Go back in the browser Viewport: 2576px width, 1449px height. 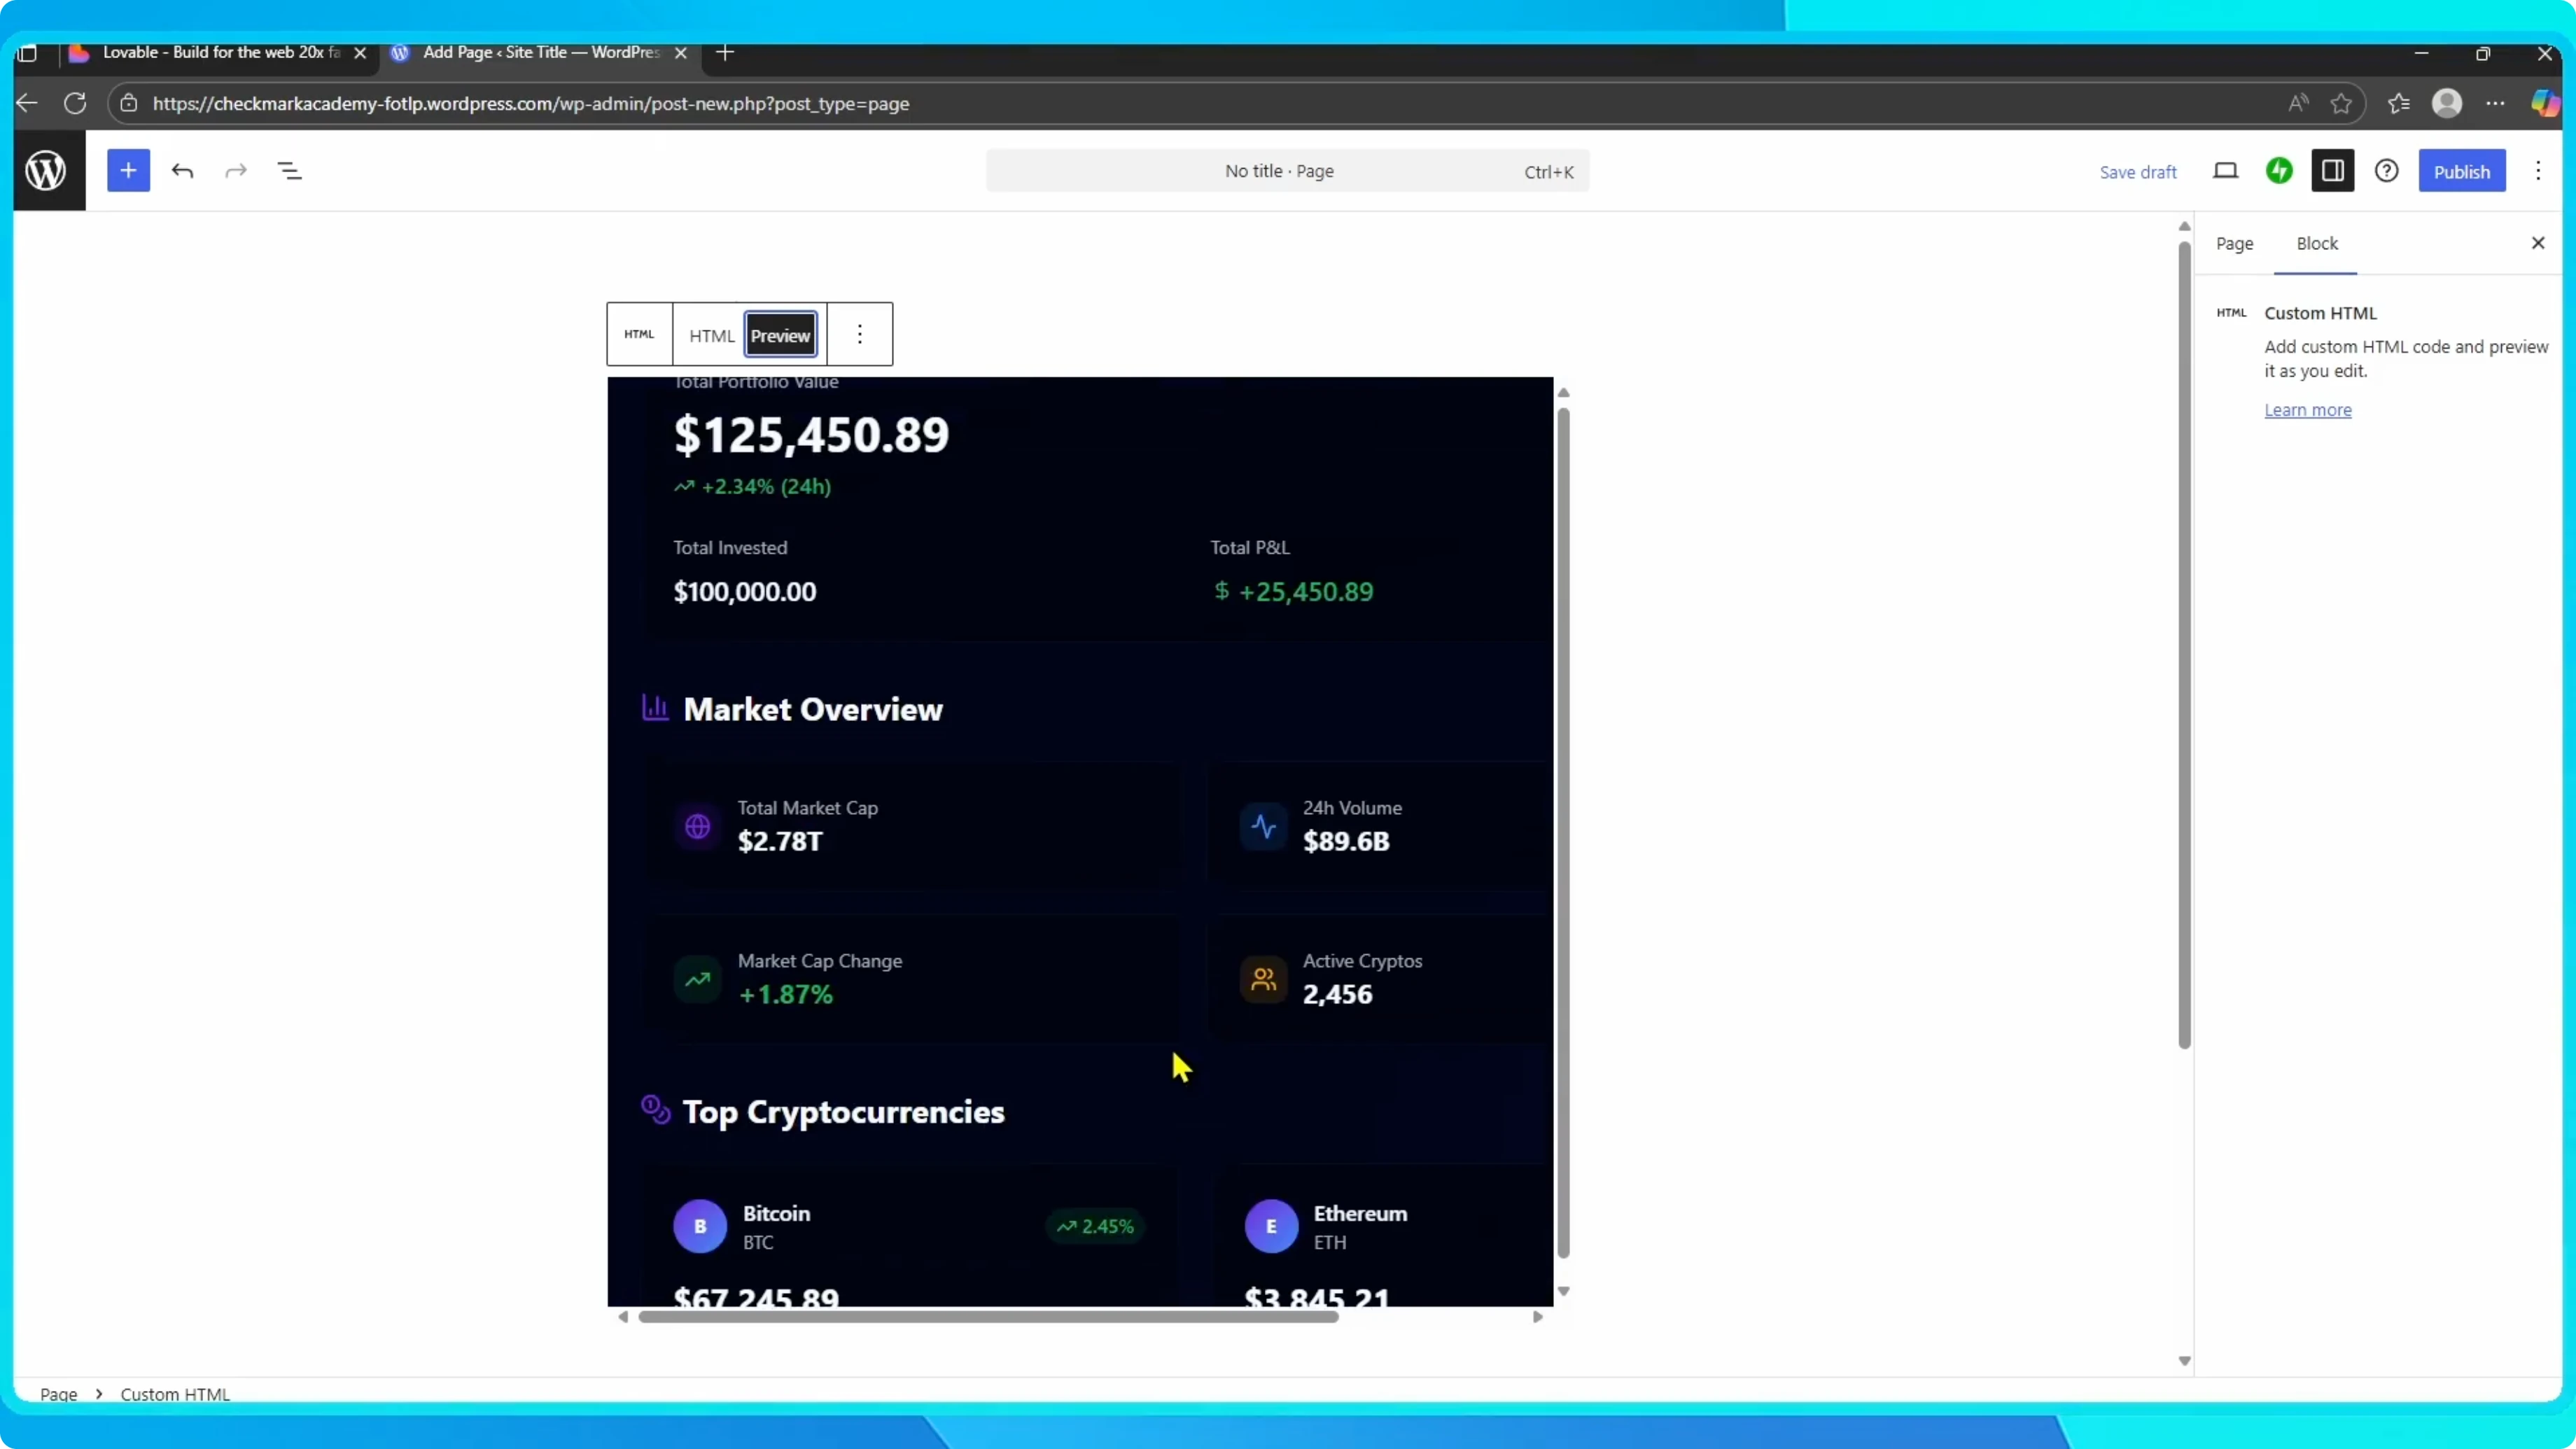[x=28, y=103]
